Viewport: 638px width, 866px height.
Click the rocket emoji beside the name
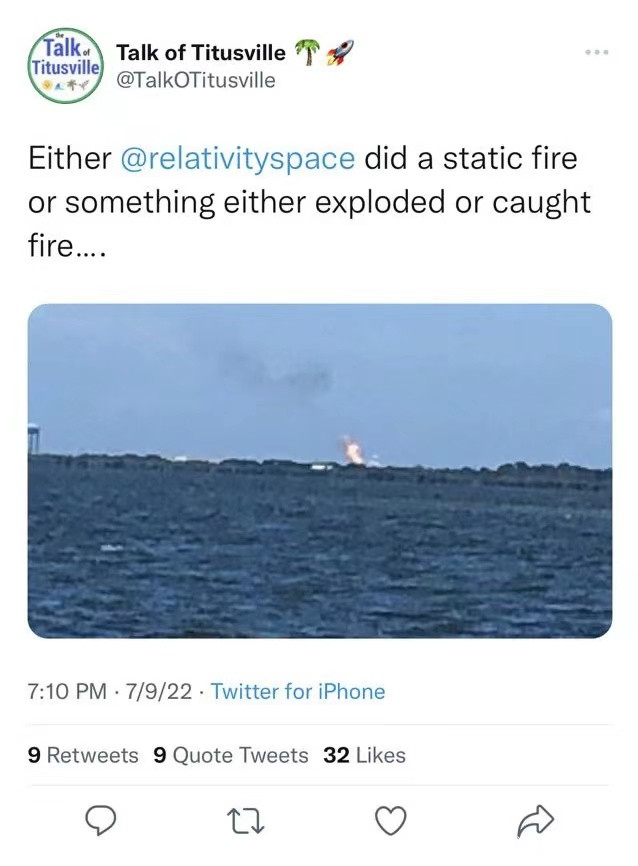[339, 53]
